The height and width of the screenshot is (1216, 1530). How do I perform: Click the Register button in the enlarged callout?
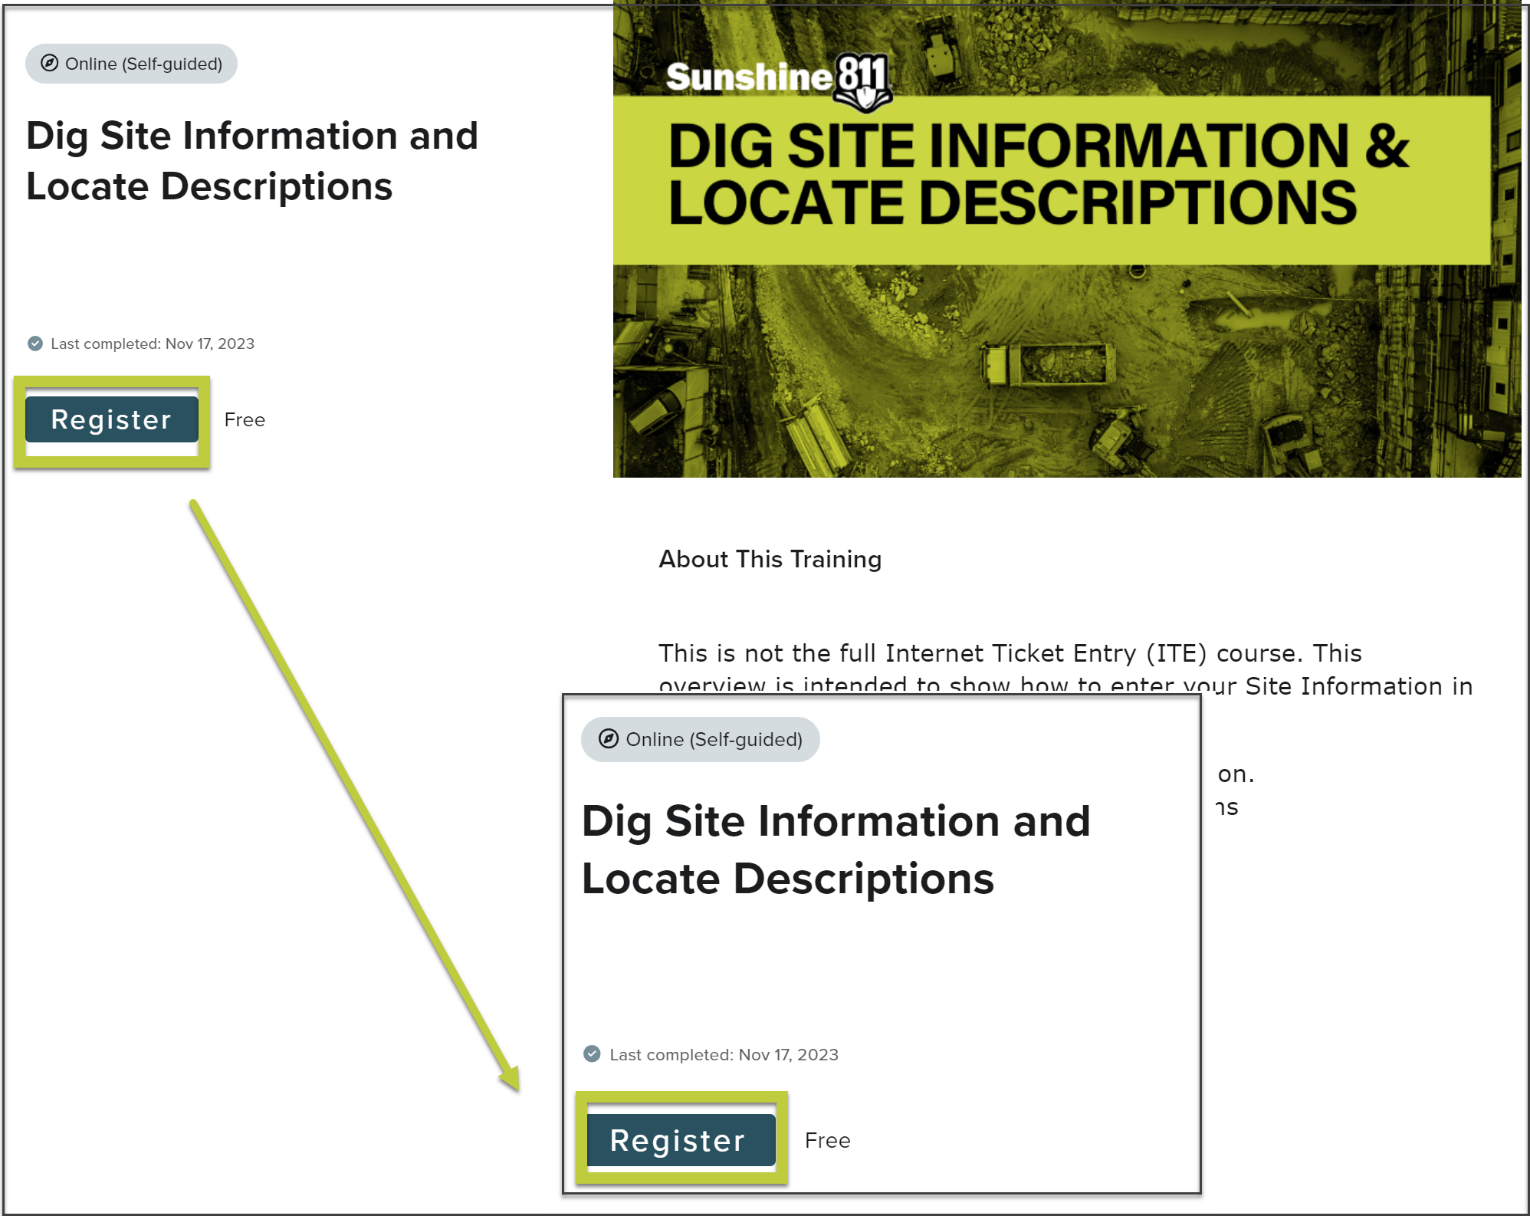(681, 1140)
